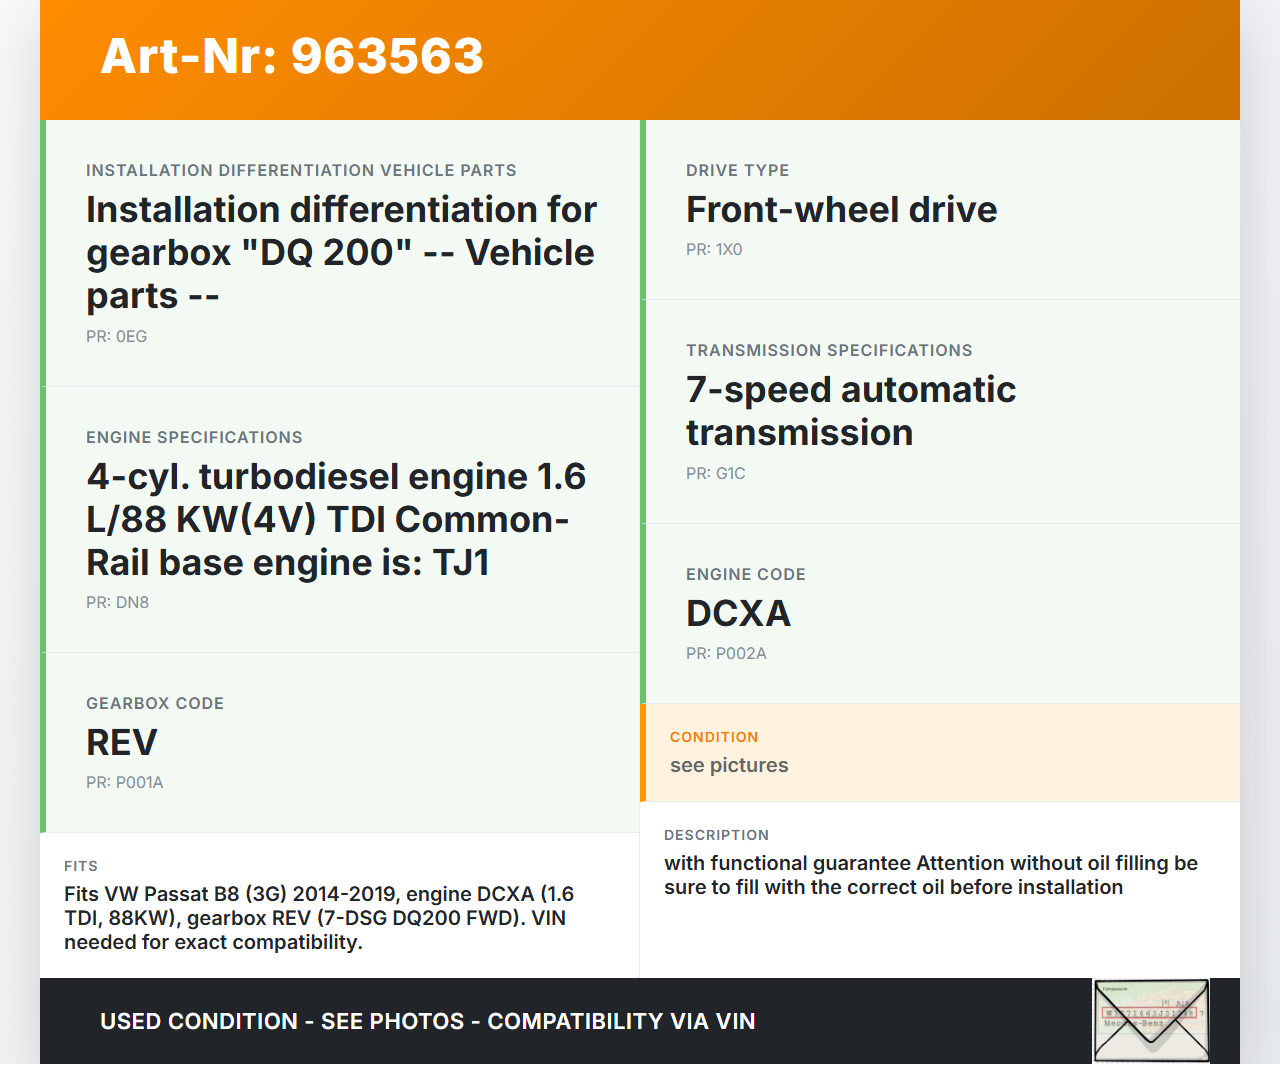Select the PR: DN8 code
This screenshot has height=1065, width=1280.
[118, 603]
